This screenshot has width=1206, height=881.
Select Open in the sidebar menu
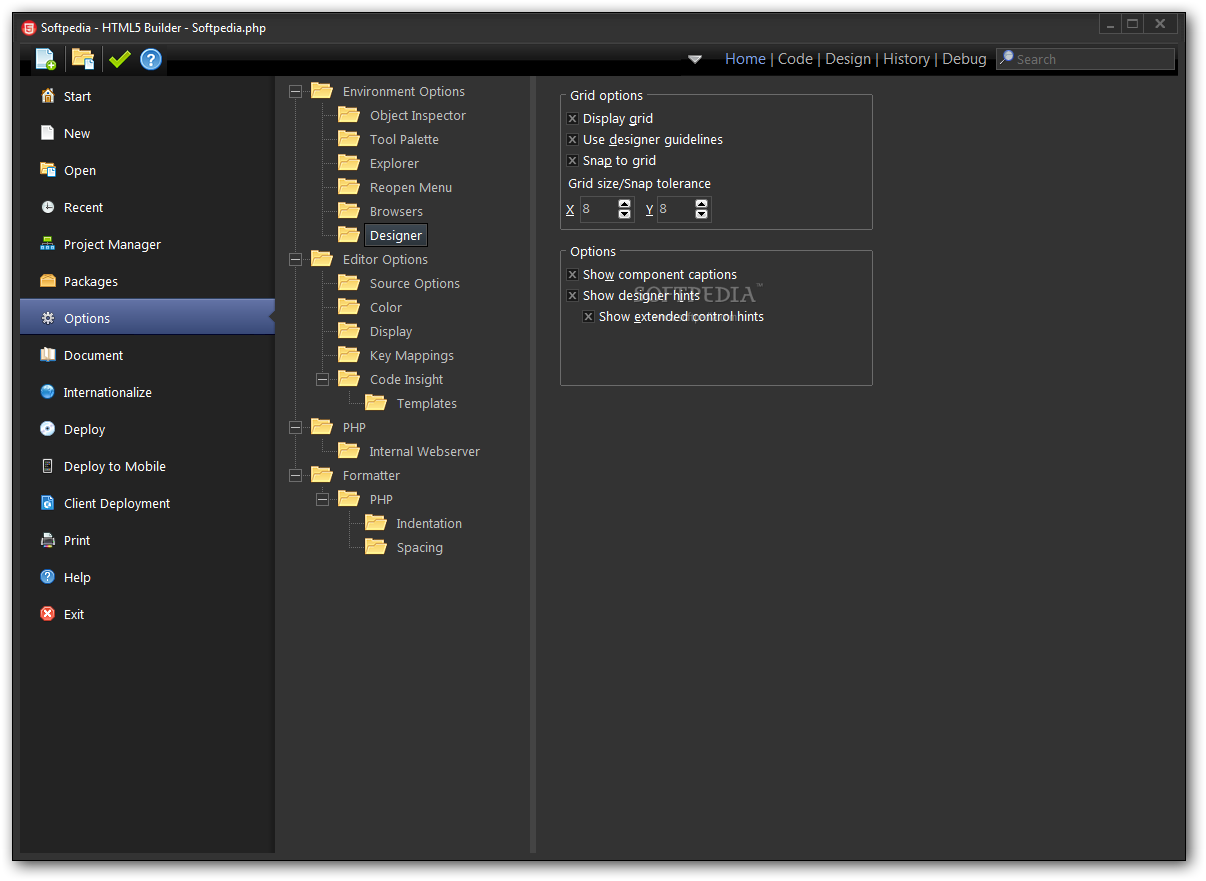(x=147, y=170)
